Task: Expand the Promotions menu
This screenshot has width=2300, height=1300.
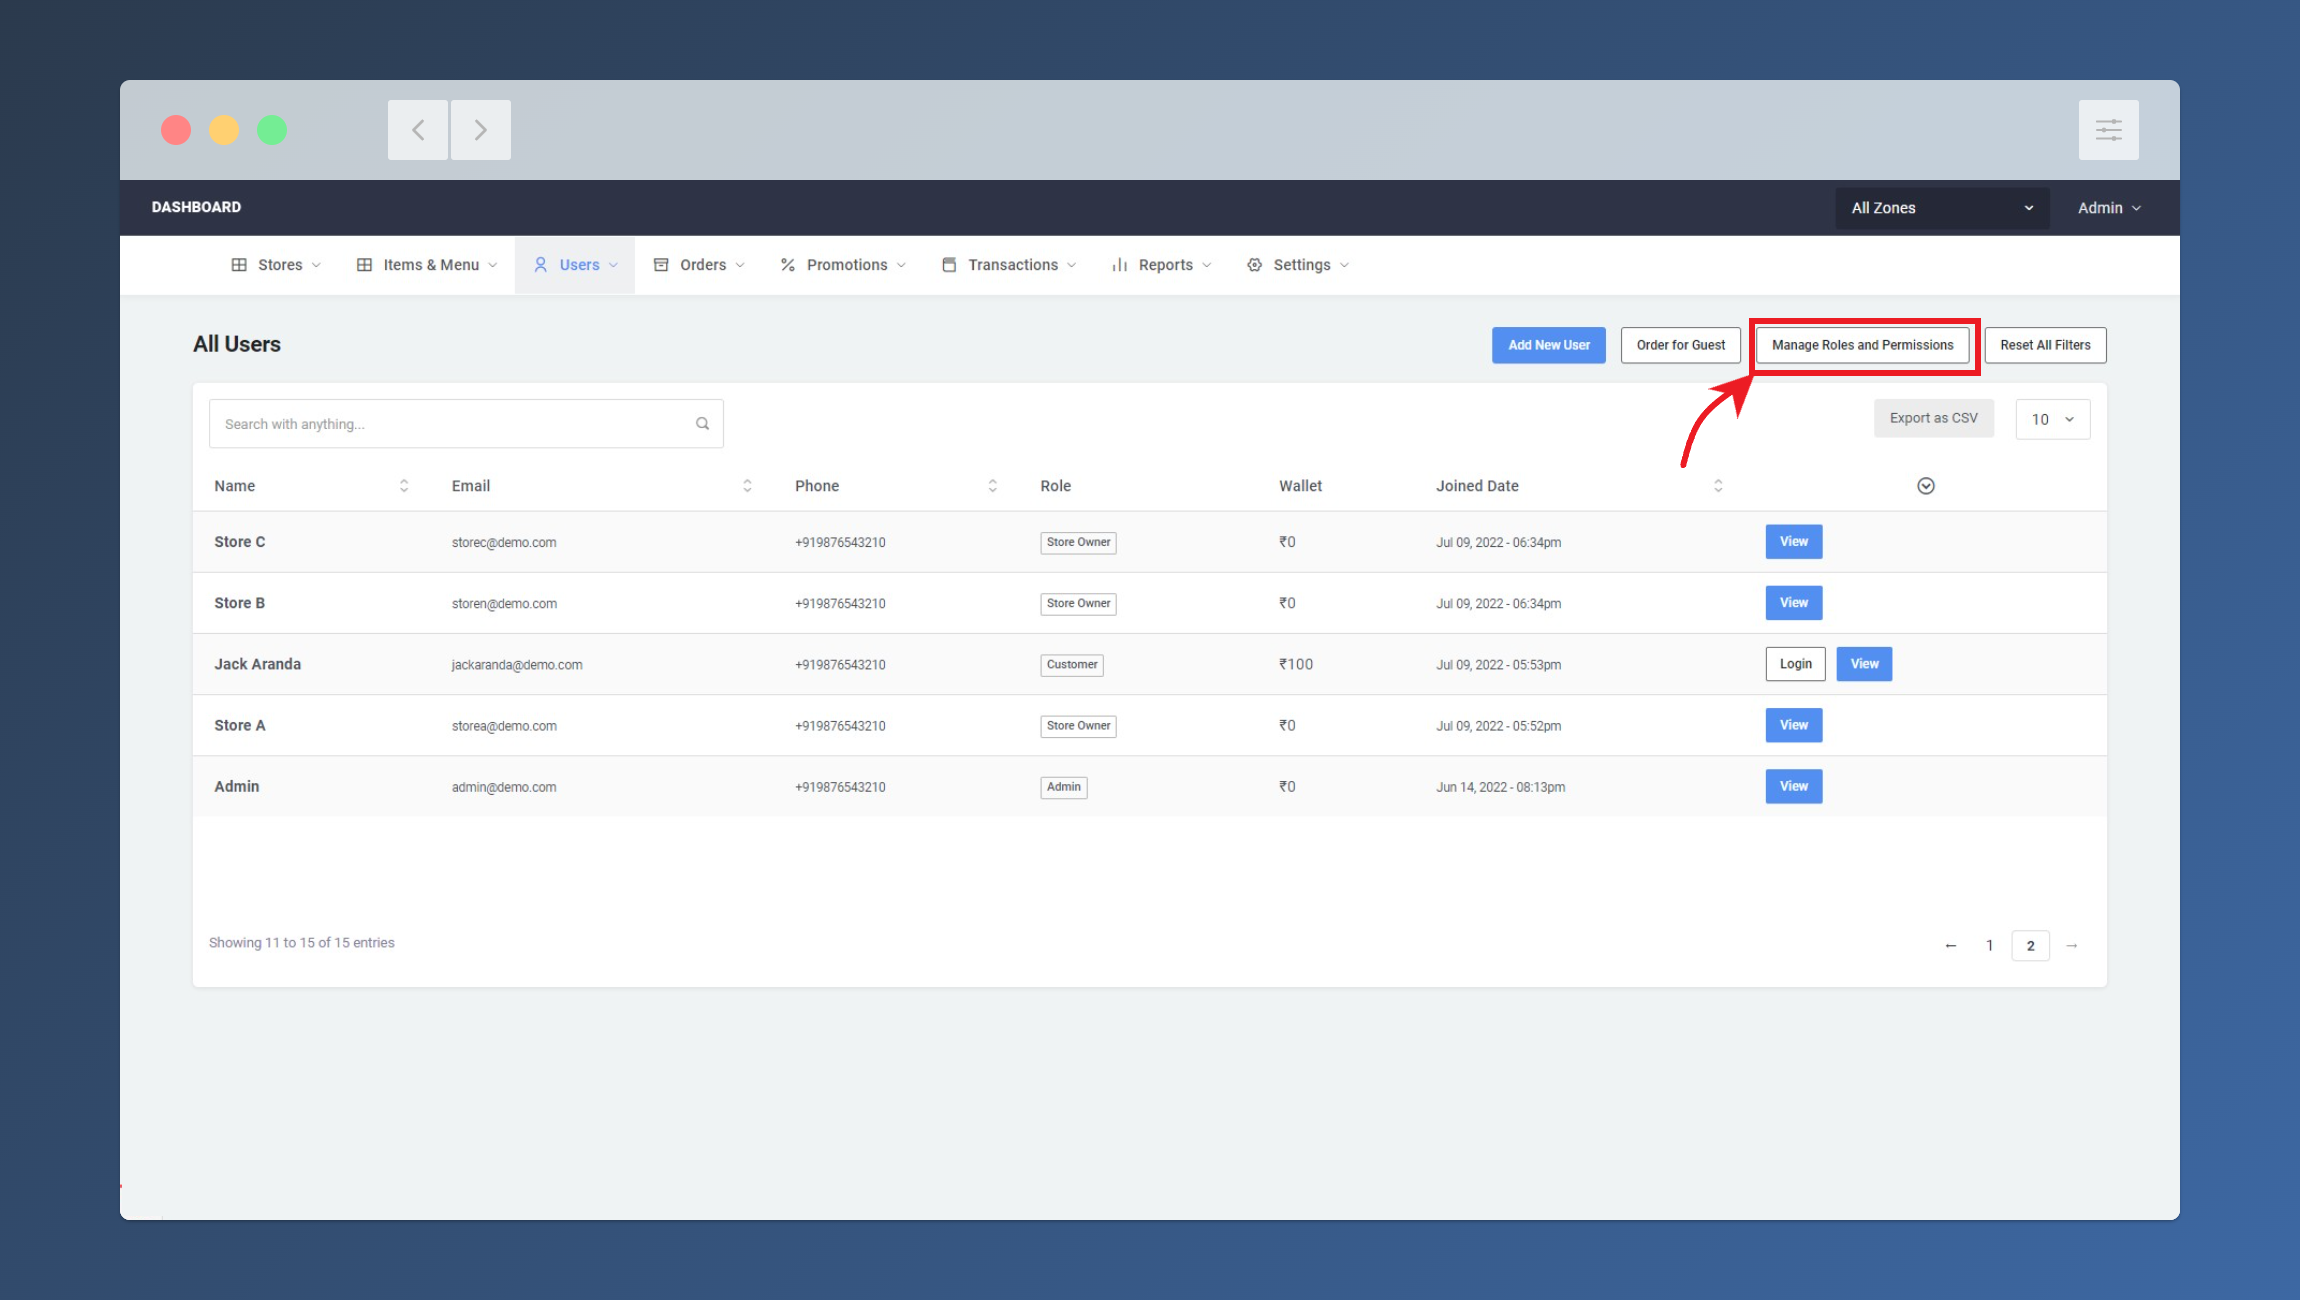Action: [843, 265]
